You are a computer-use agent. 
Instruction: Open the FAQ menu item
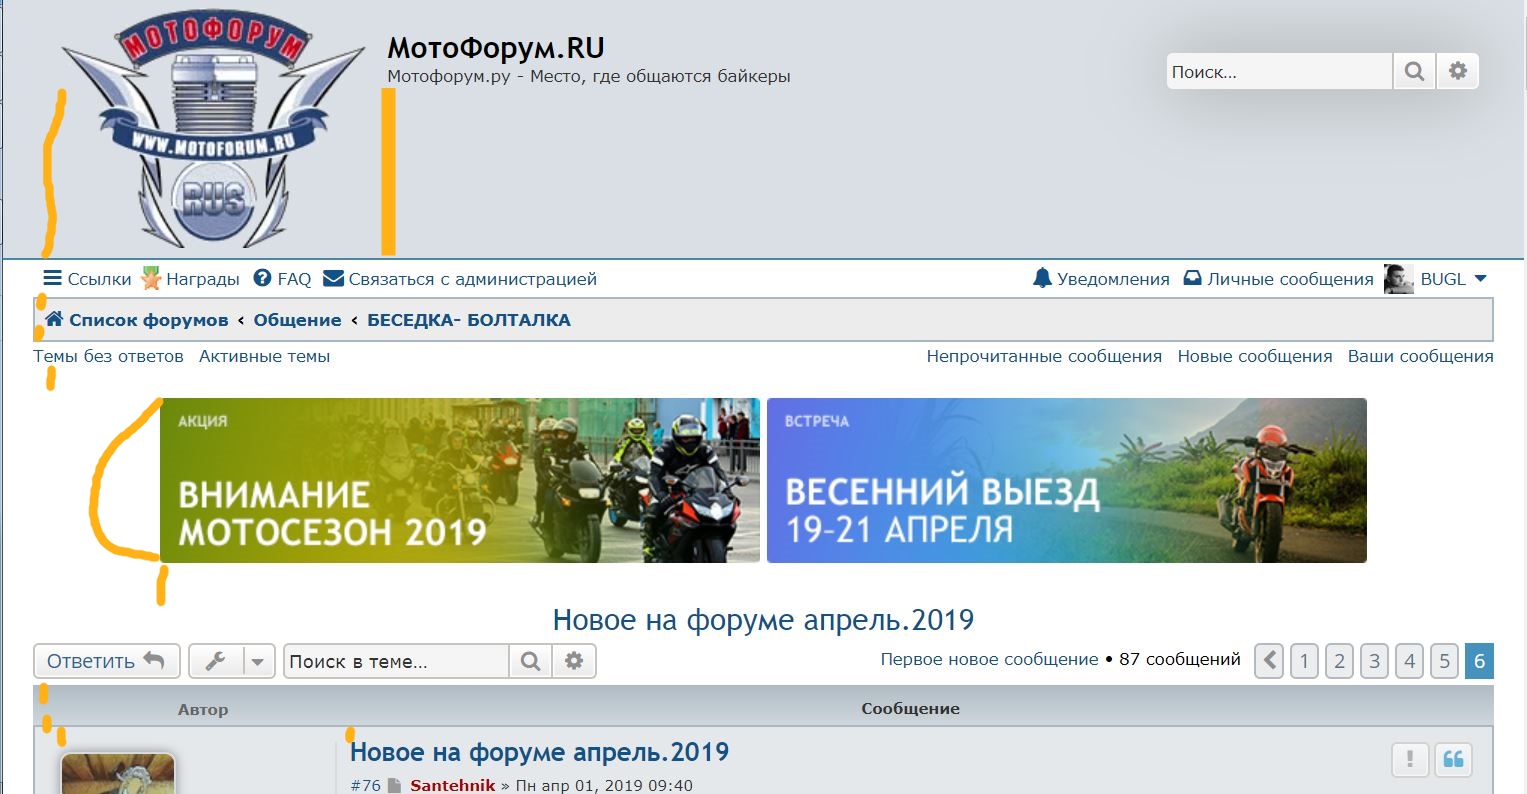point(283,279)
